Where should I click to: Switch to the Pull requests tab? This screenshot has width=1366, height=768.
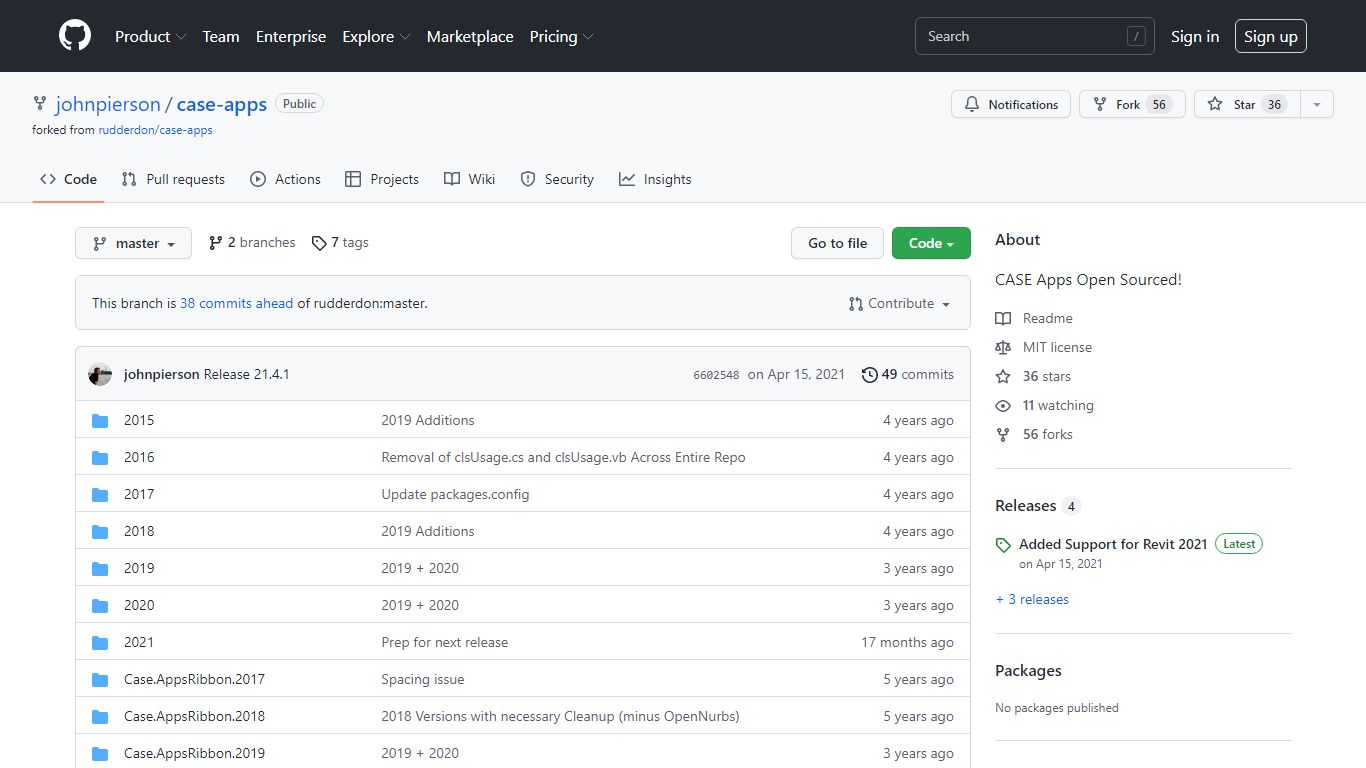click(173, 179)
